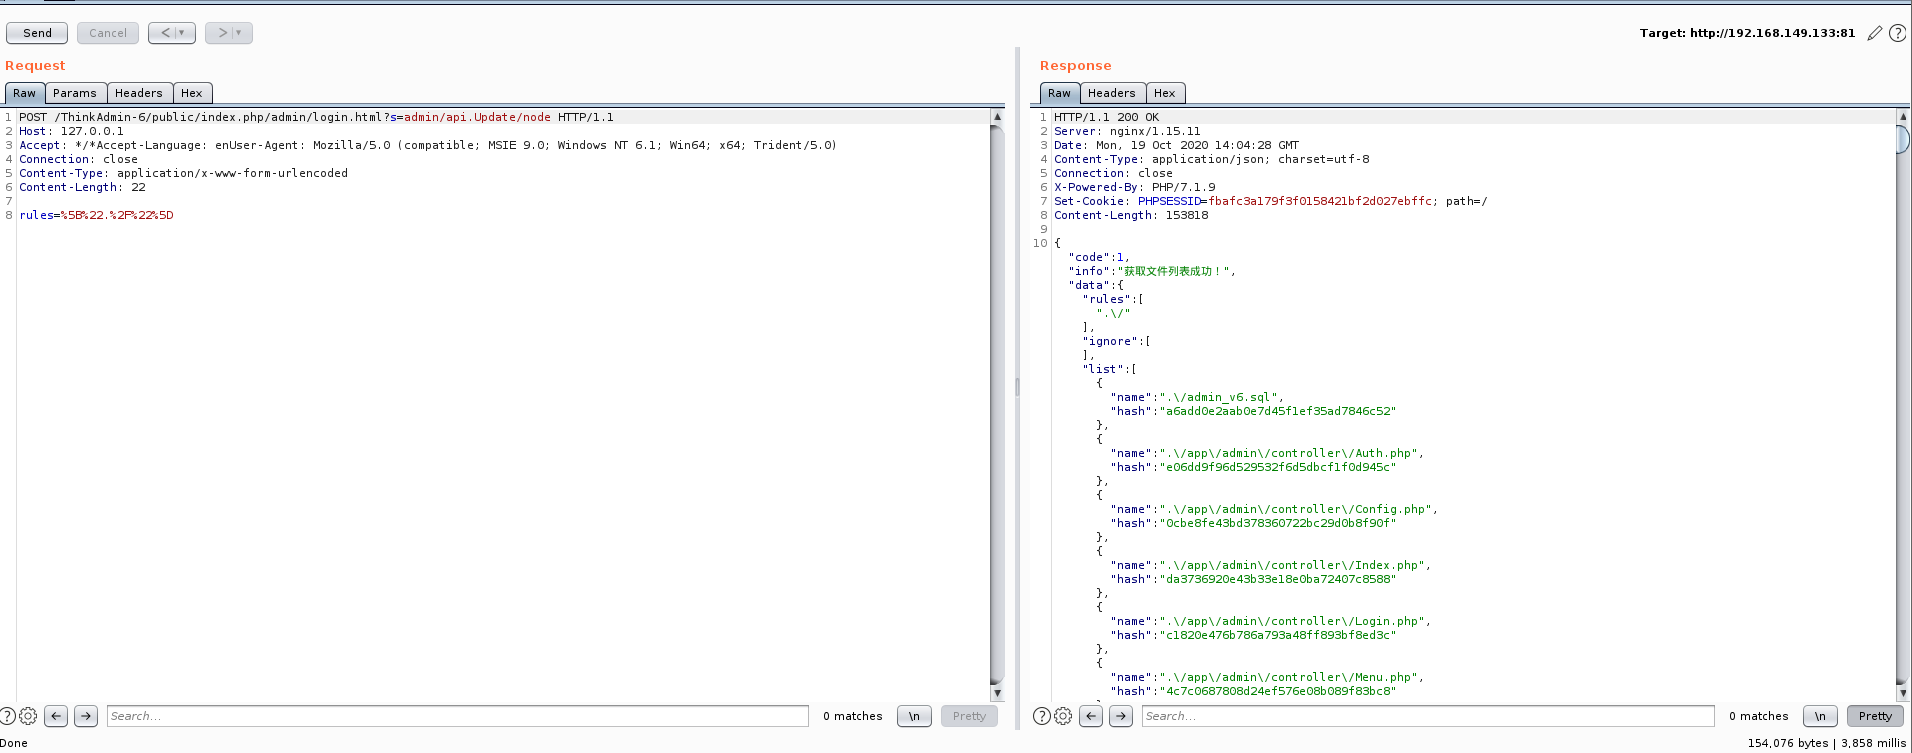Viewport: 1912px width, 753px height.
Task: Click the HTTP/1.1 200 OK status line
Action: tap(1107, 117)
